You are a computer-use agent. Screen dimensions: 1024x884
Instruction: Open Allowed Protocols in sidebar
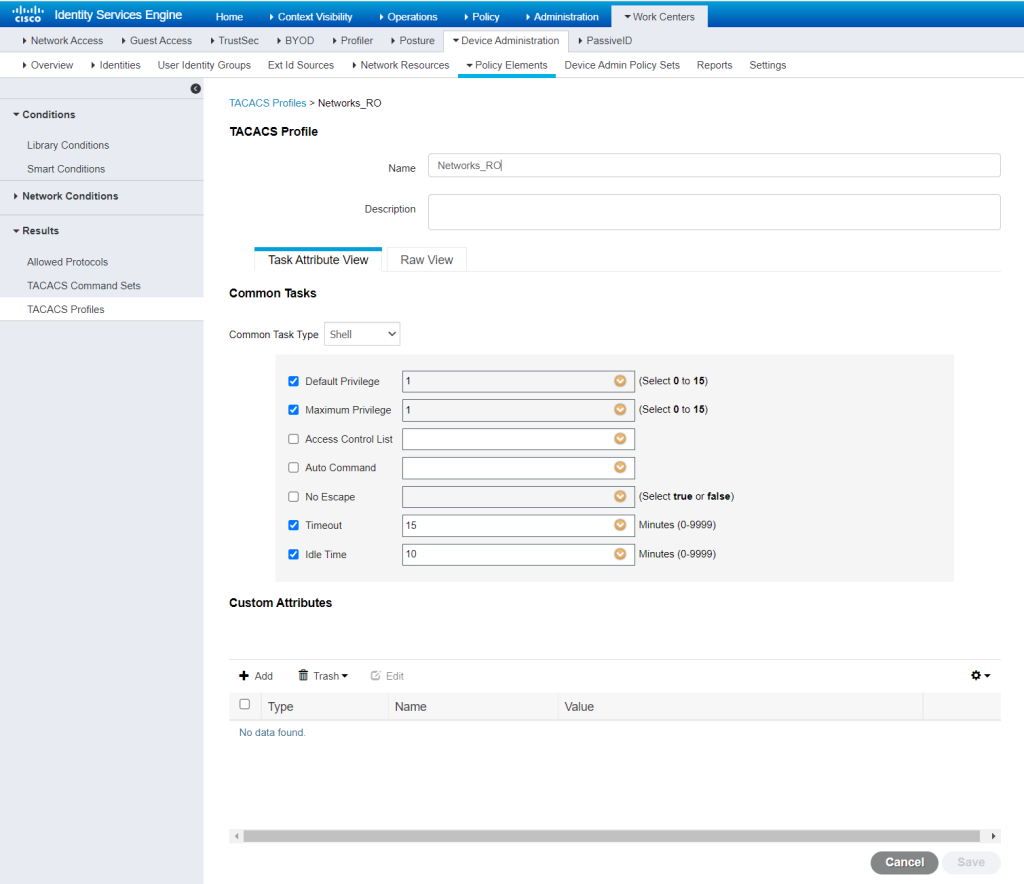67,262
